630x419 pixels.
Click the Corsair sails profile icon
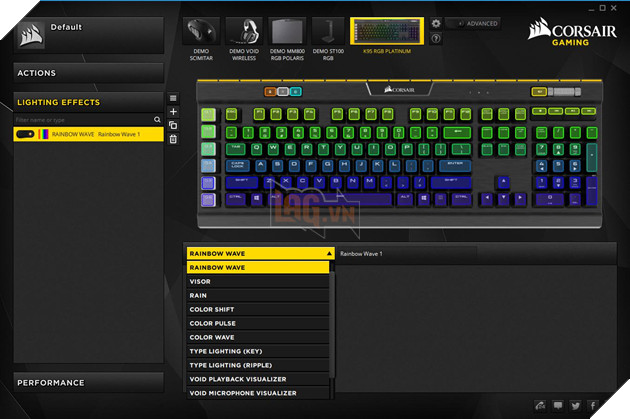(31, 35)
